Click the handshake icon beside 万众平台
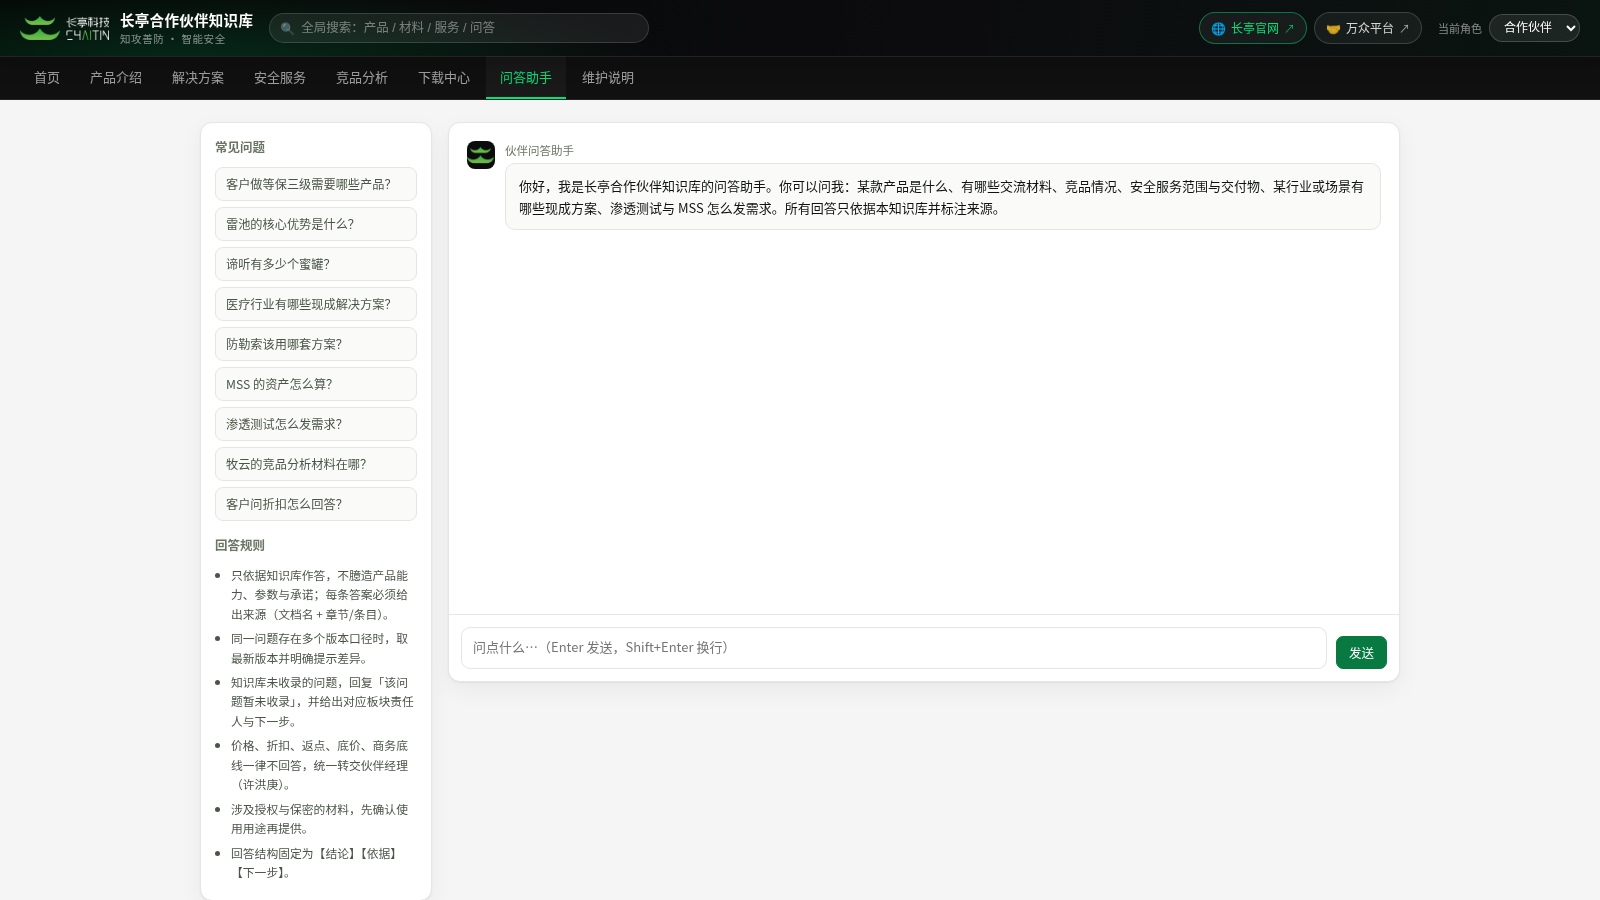Image resolution: width=1600 pixels, height=900 pixels. [1333, 29]
